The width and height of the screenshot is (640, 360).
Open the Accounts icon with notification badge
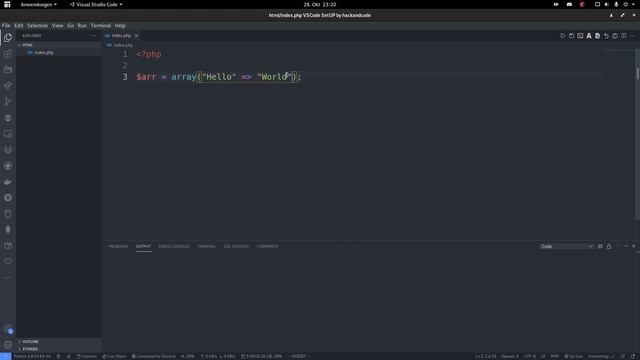(x=8, y=329)
